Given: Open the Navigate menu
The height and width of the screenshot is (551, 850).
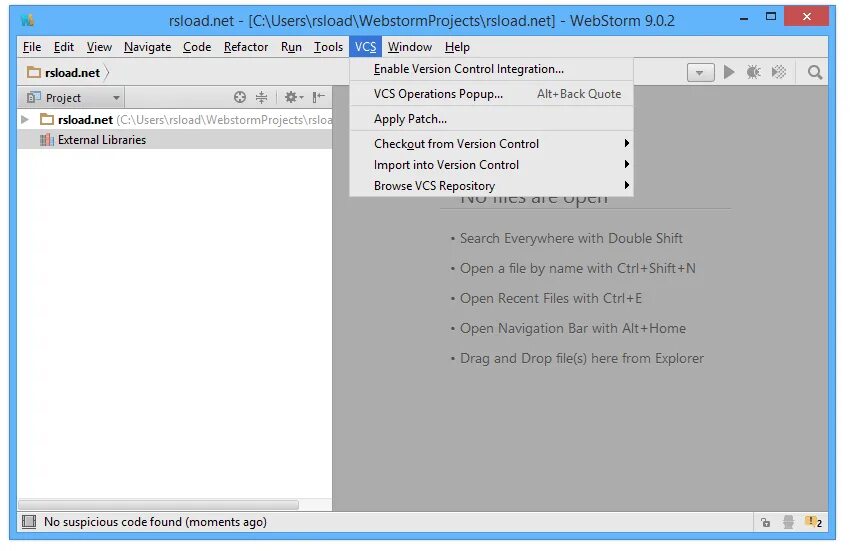Looking at the screenshot, I should coord(147,47).
